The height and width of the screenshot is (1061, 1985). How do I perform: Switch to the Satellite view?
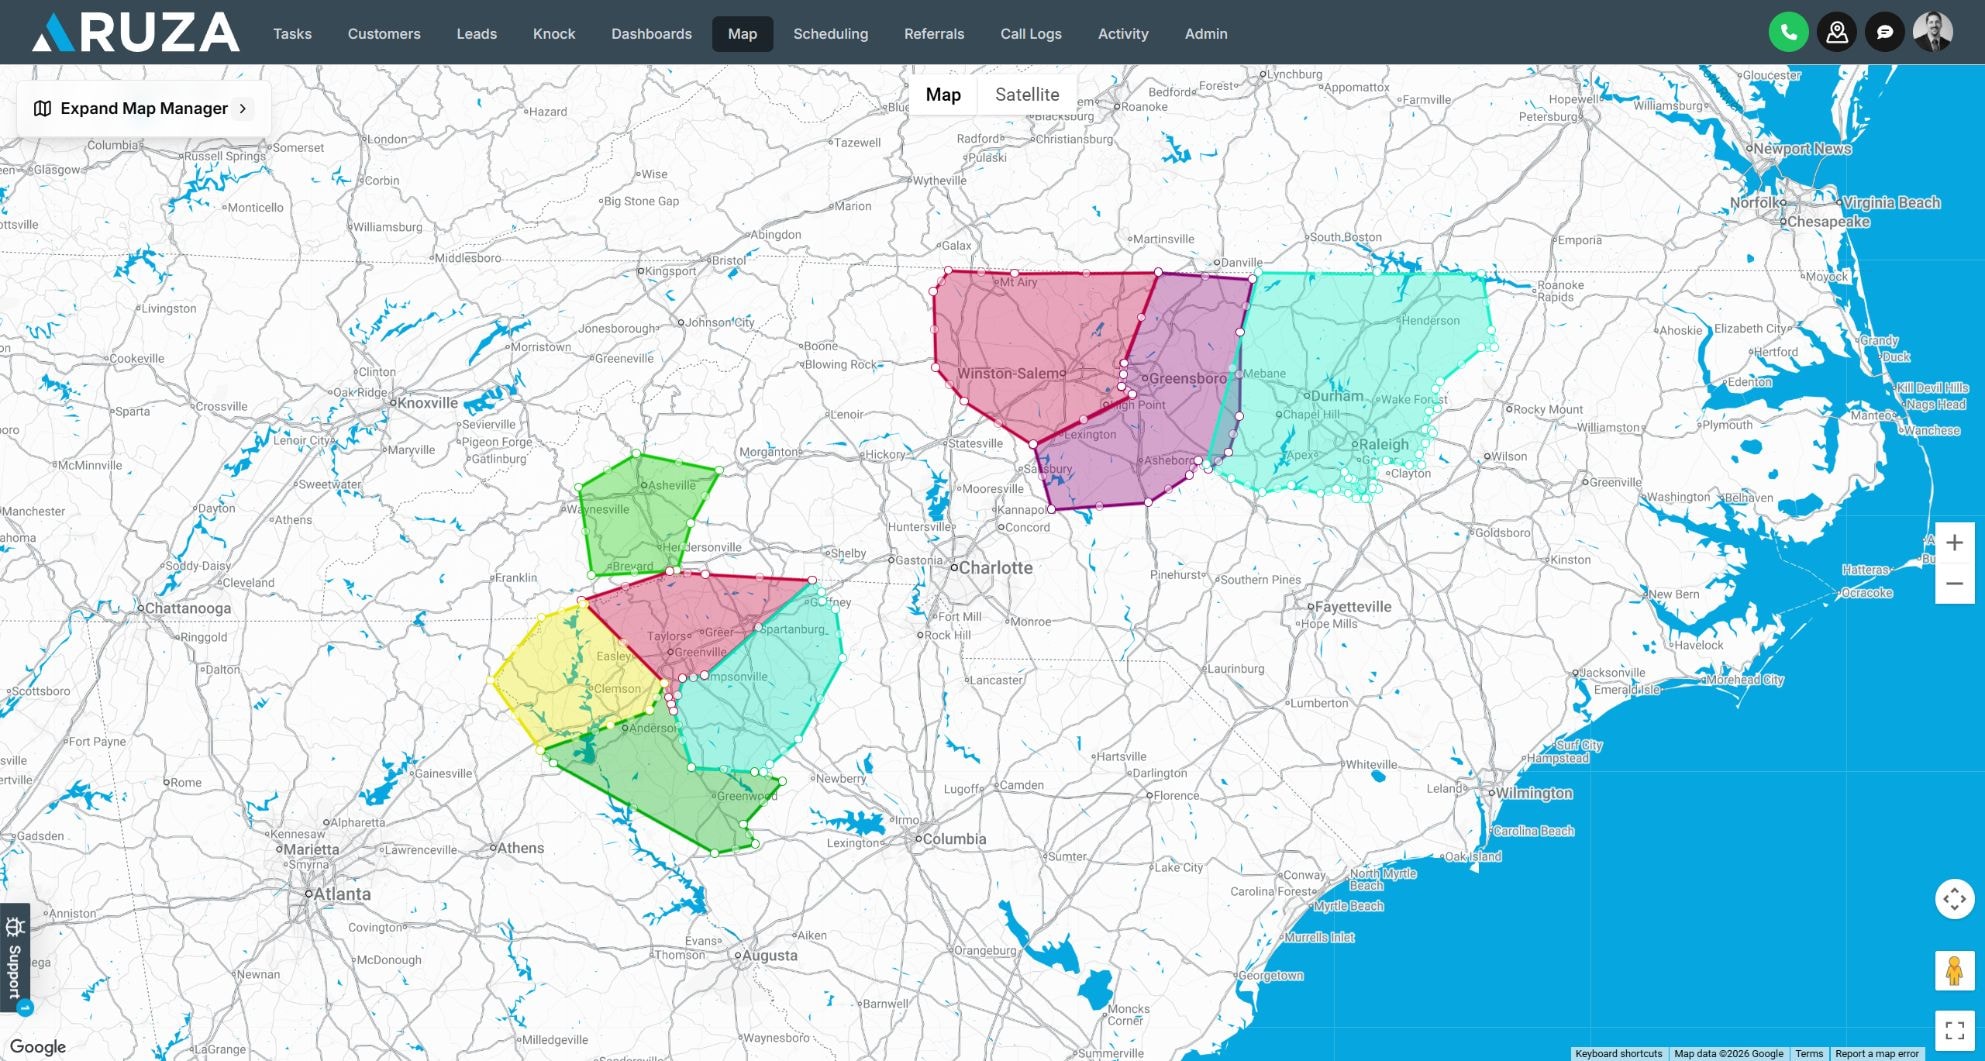[x=1027, y=95]
